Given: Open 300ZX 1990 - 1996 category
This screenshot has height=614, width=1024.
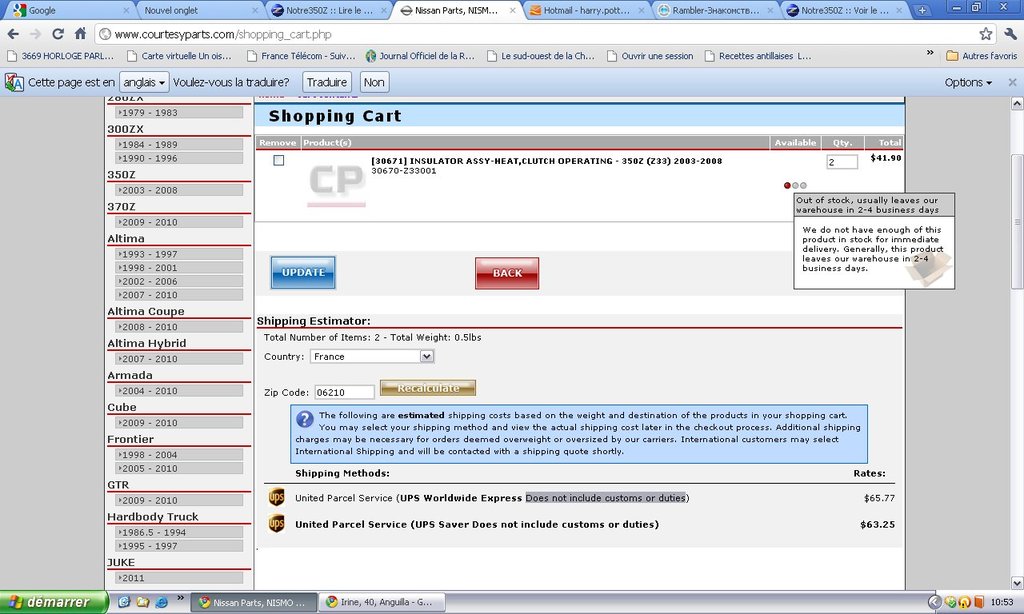Looking at the screenshot, I should coord(179,158).
